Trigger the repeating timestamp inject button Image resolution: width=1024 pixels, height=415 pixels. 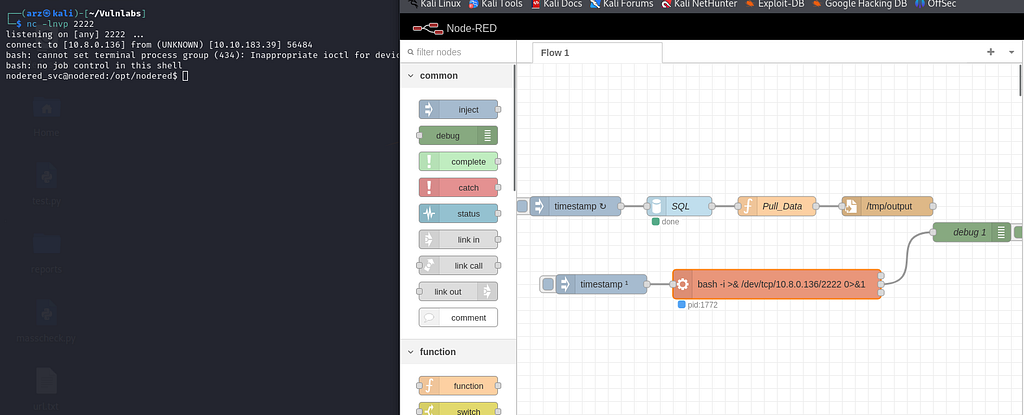tap(522, 206)
